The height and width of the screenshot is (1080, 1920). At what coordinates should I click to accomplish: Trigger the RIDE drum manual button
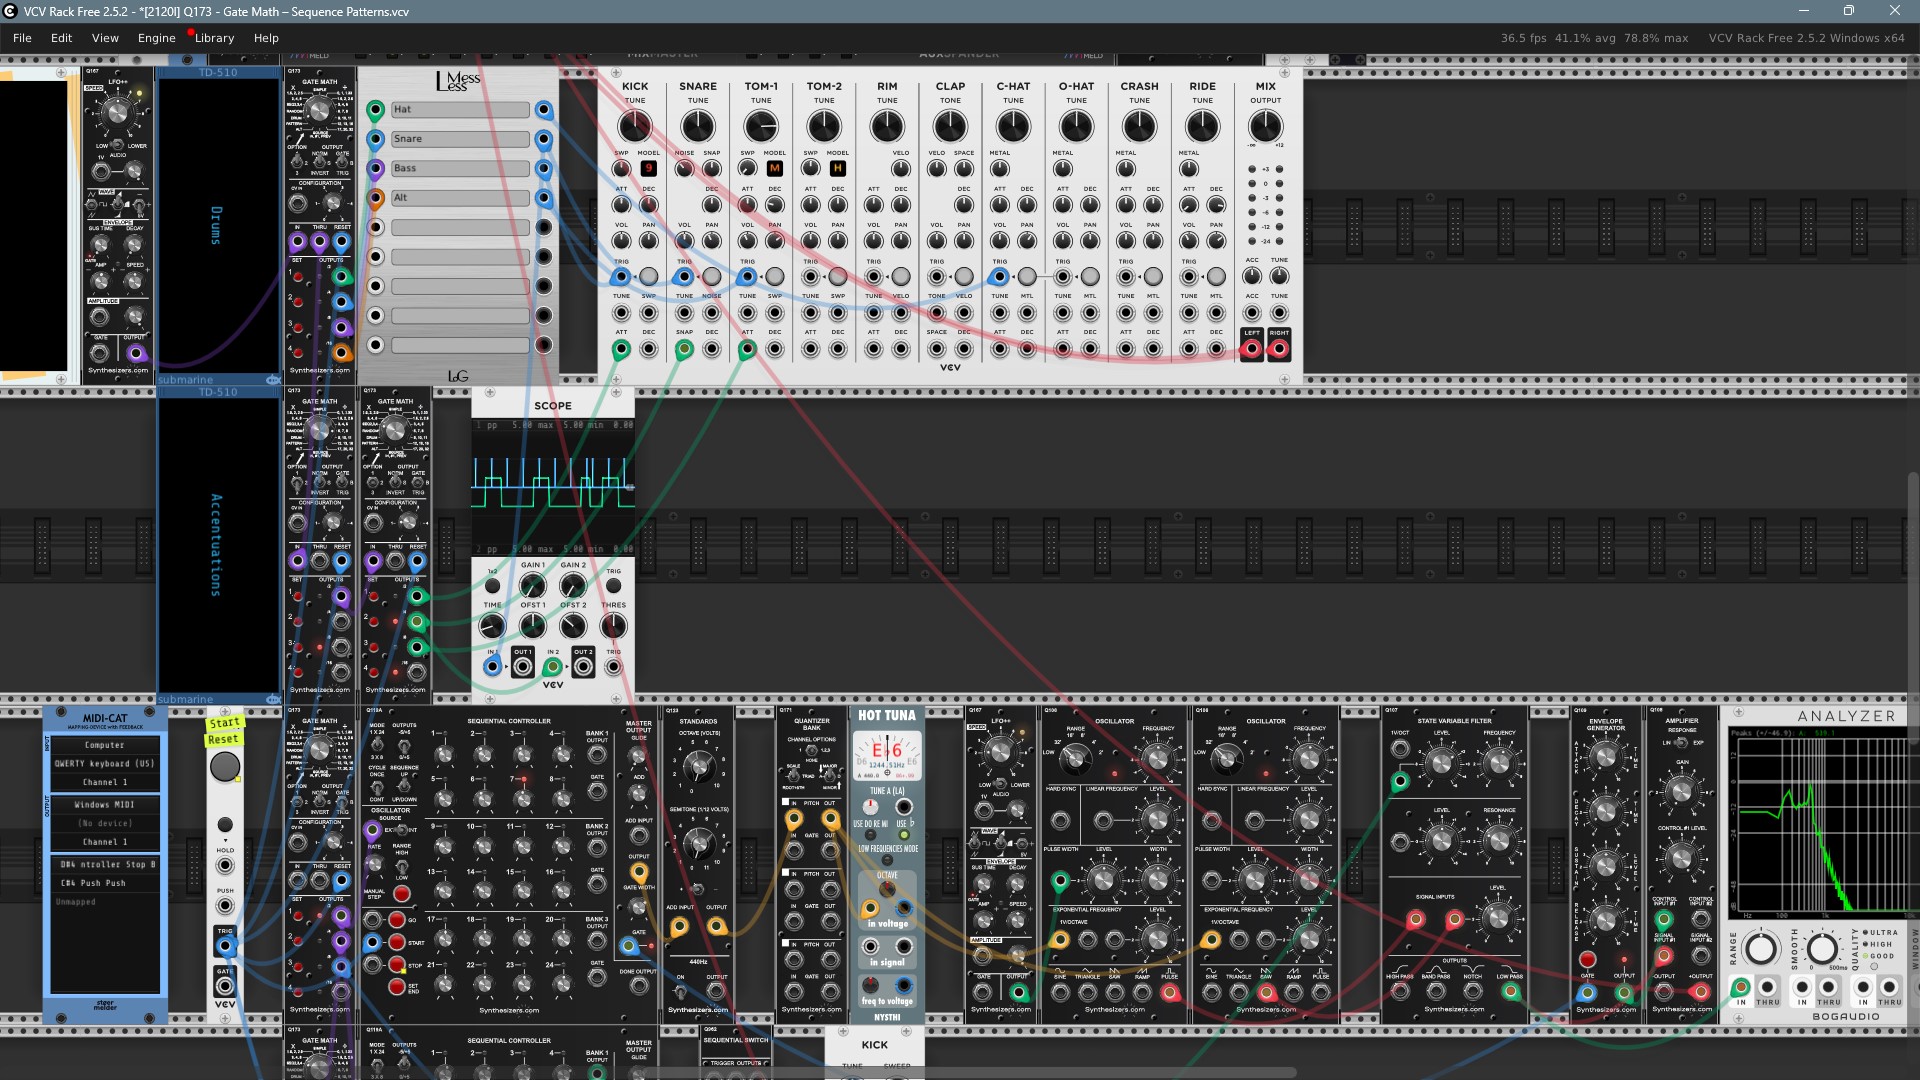[x=1216, y=276]
